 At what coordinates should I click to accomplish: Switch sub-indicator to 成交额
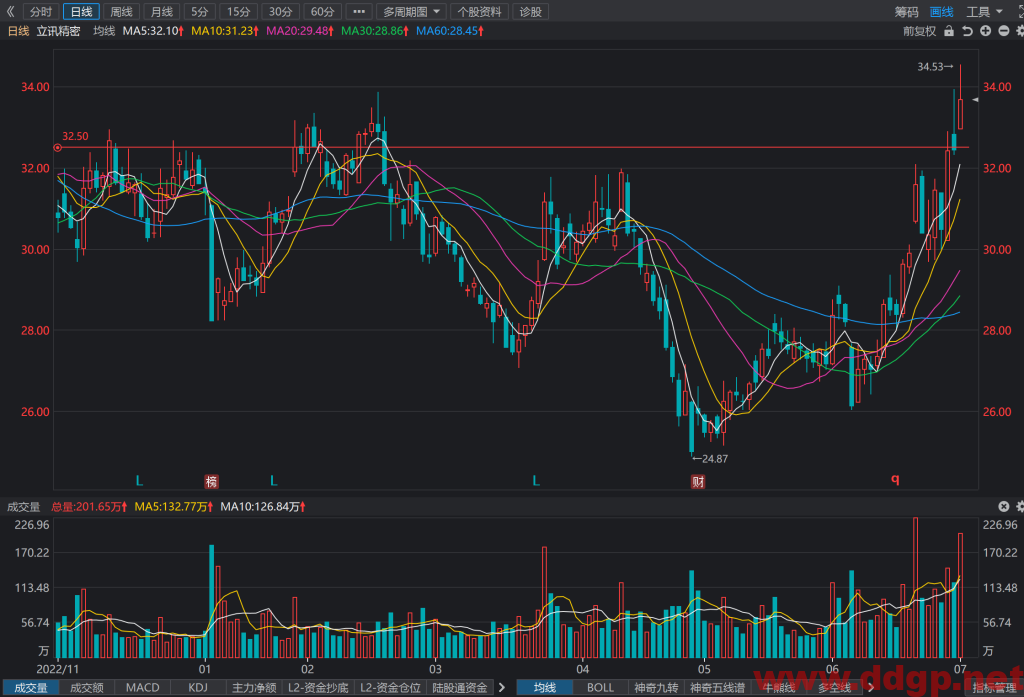87,687
